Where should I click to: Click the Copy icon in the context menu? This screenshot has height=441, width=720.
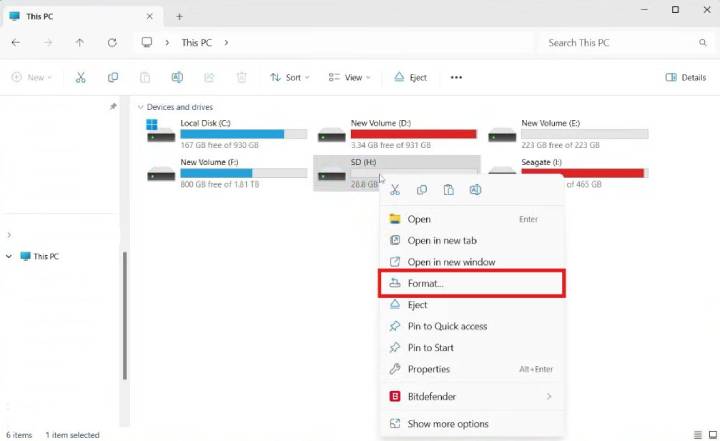(x=422, y=190)
